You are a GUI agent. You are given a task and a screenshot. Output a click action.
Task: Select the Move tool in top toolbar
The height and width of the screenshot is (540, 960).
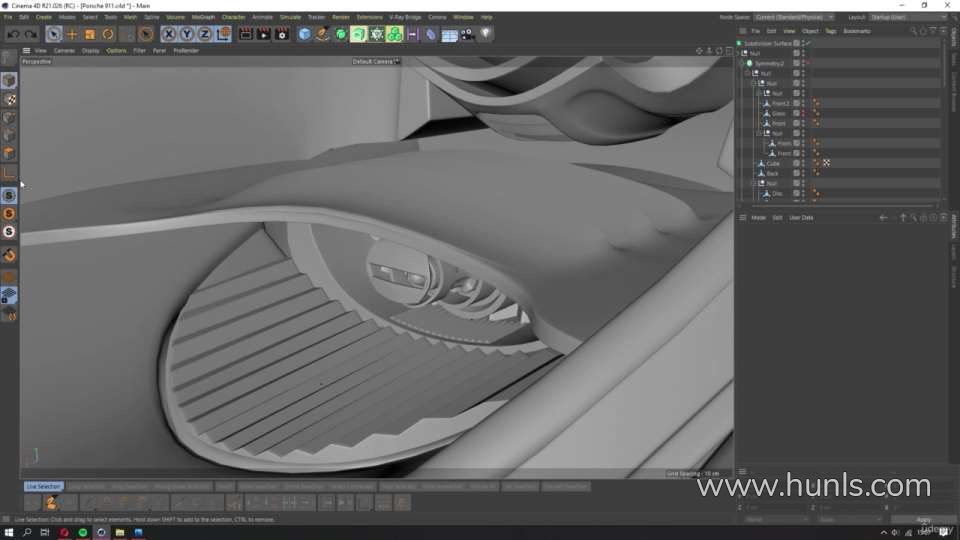pos(72,34)
